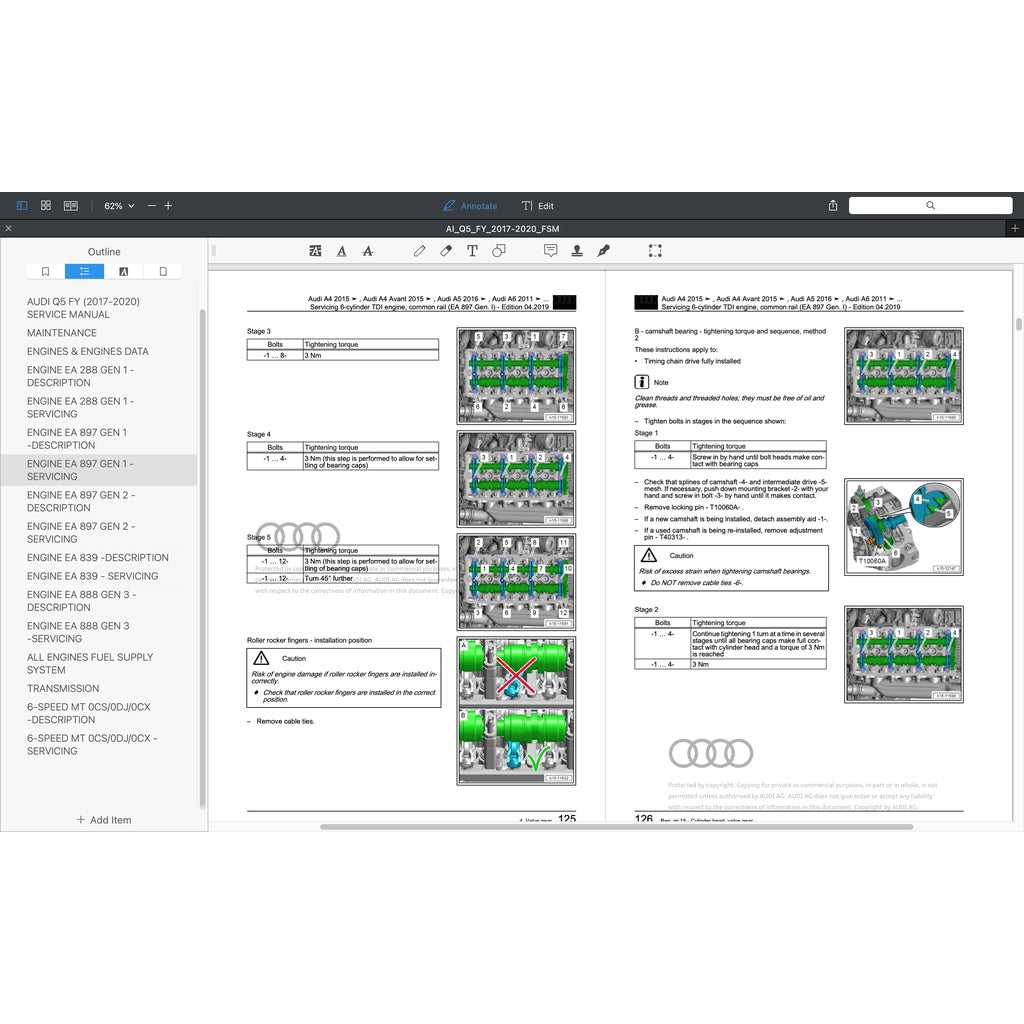This screenshot has height=1024, width=1024.
Task: Pick the Signature tool
Action: (x=604, y=251)
